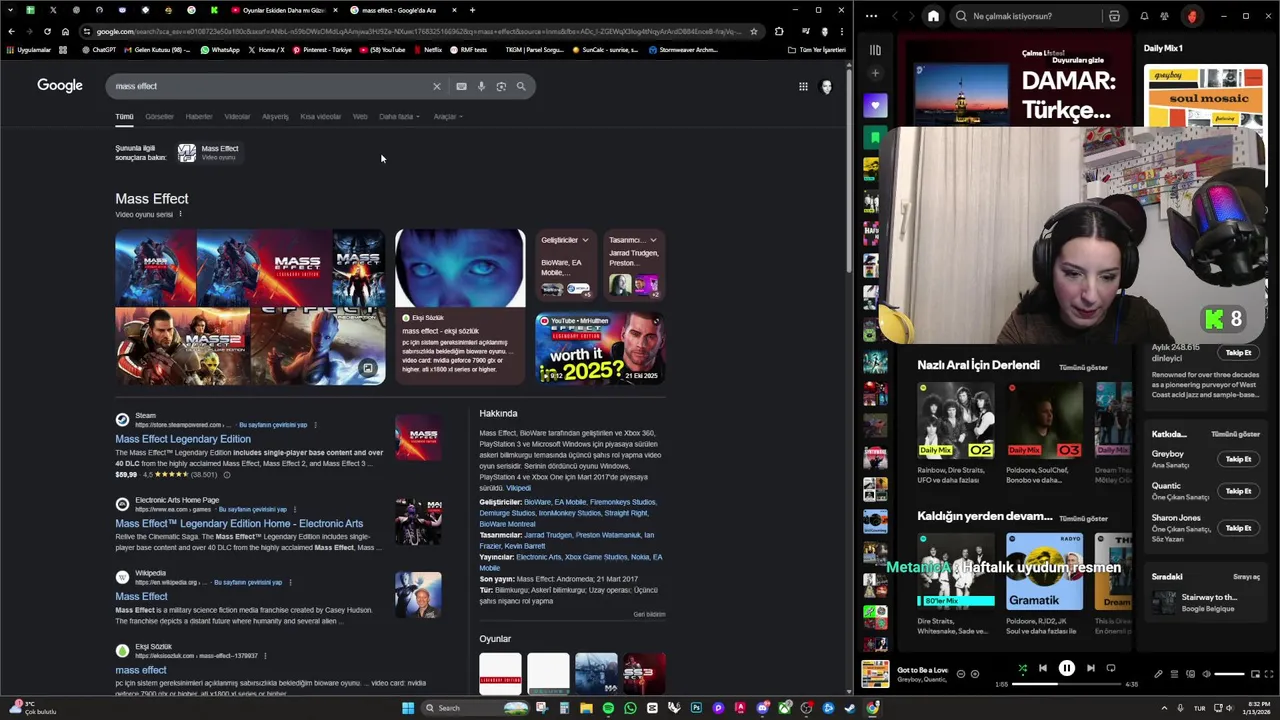1280x720 pixels.
Task: Adjust the Spotify volume slider
Action: tap(1229, 674)
